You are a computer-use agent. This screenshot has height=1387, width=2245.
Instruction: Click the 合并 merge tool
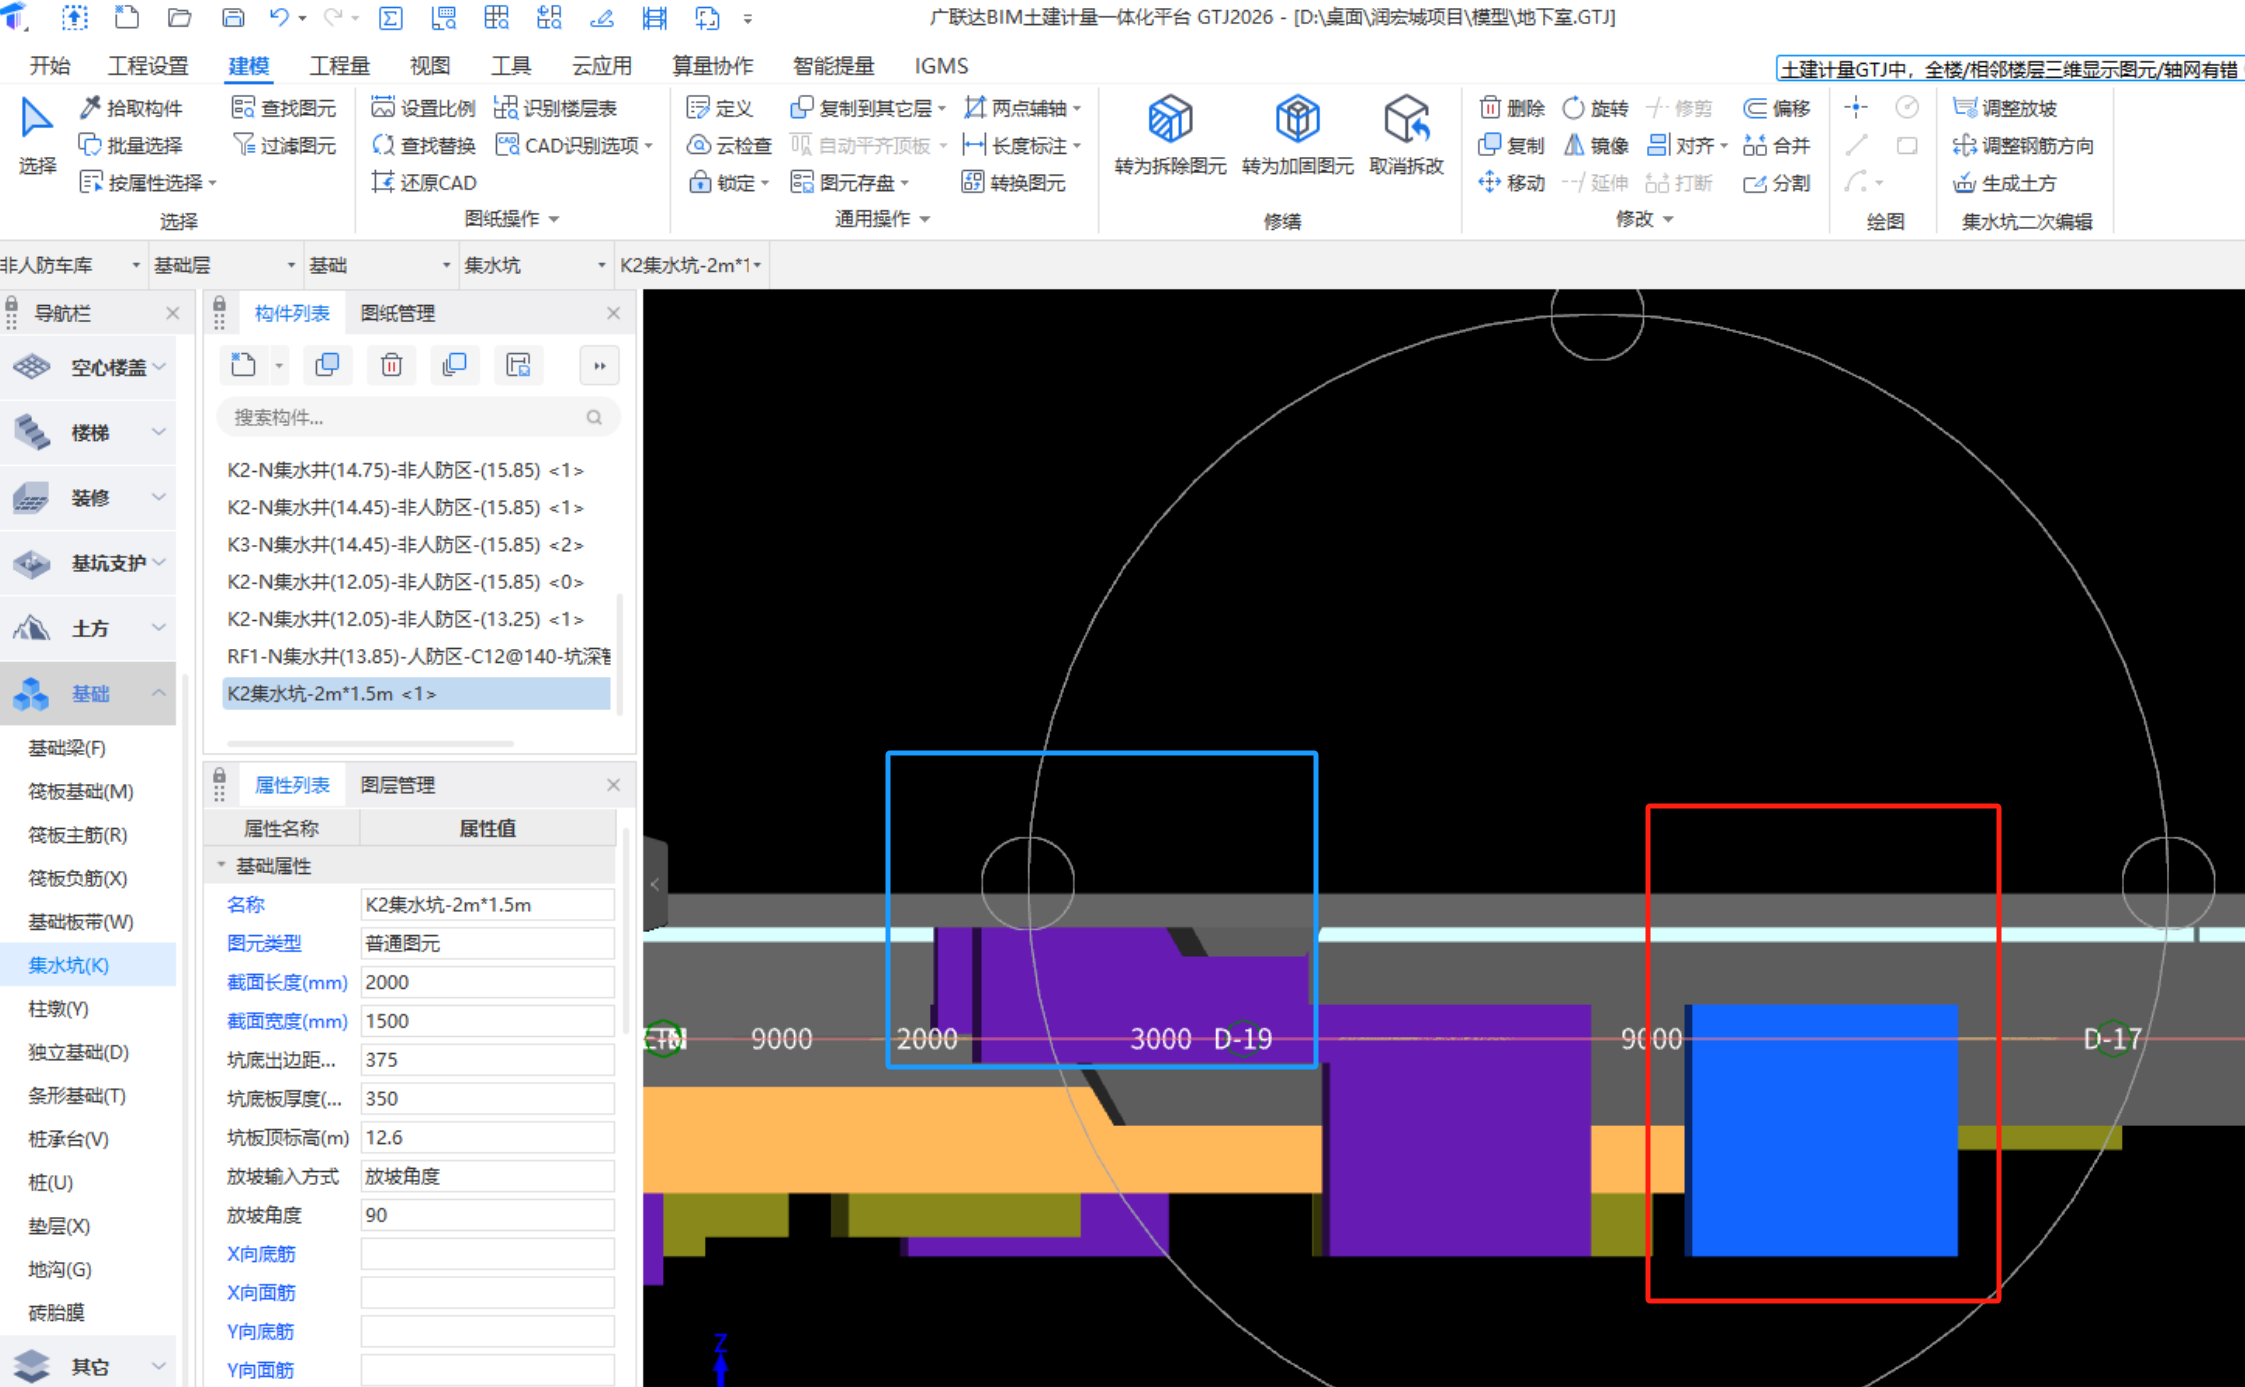pos(1777,146)
